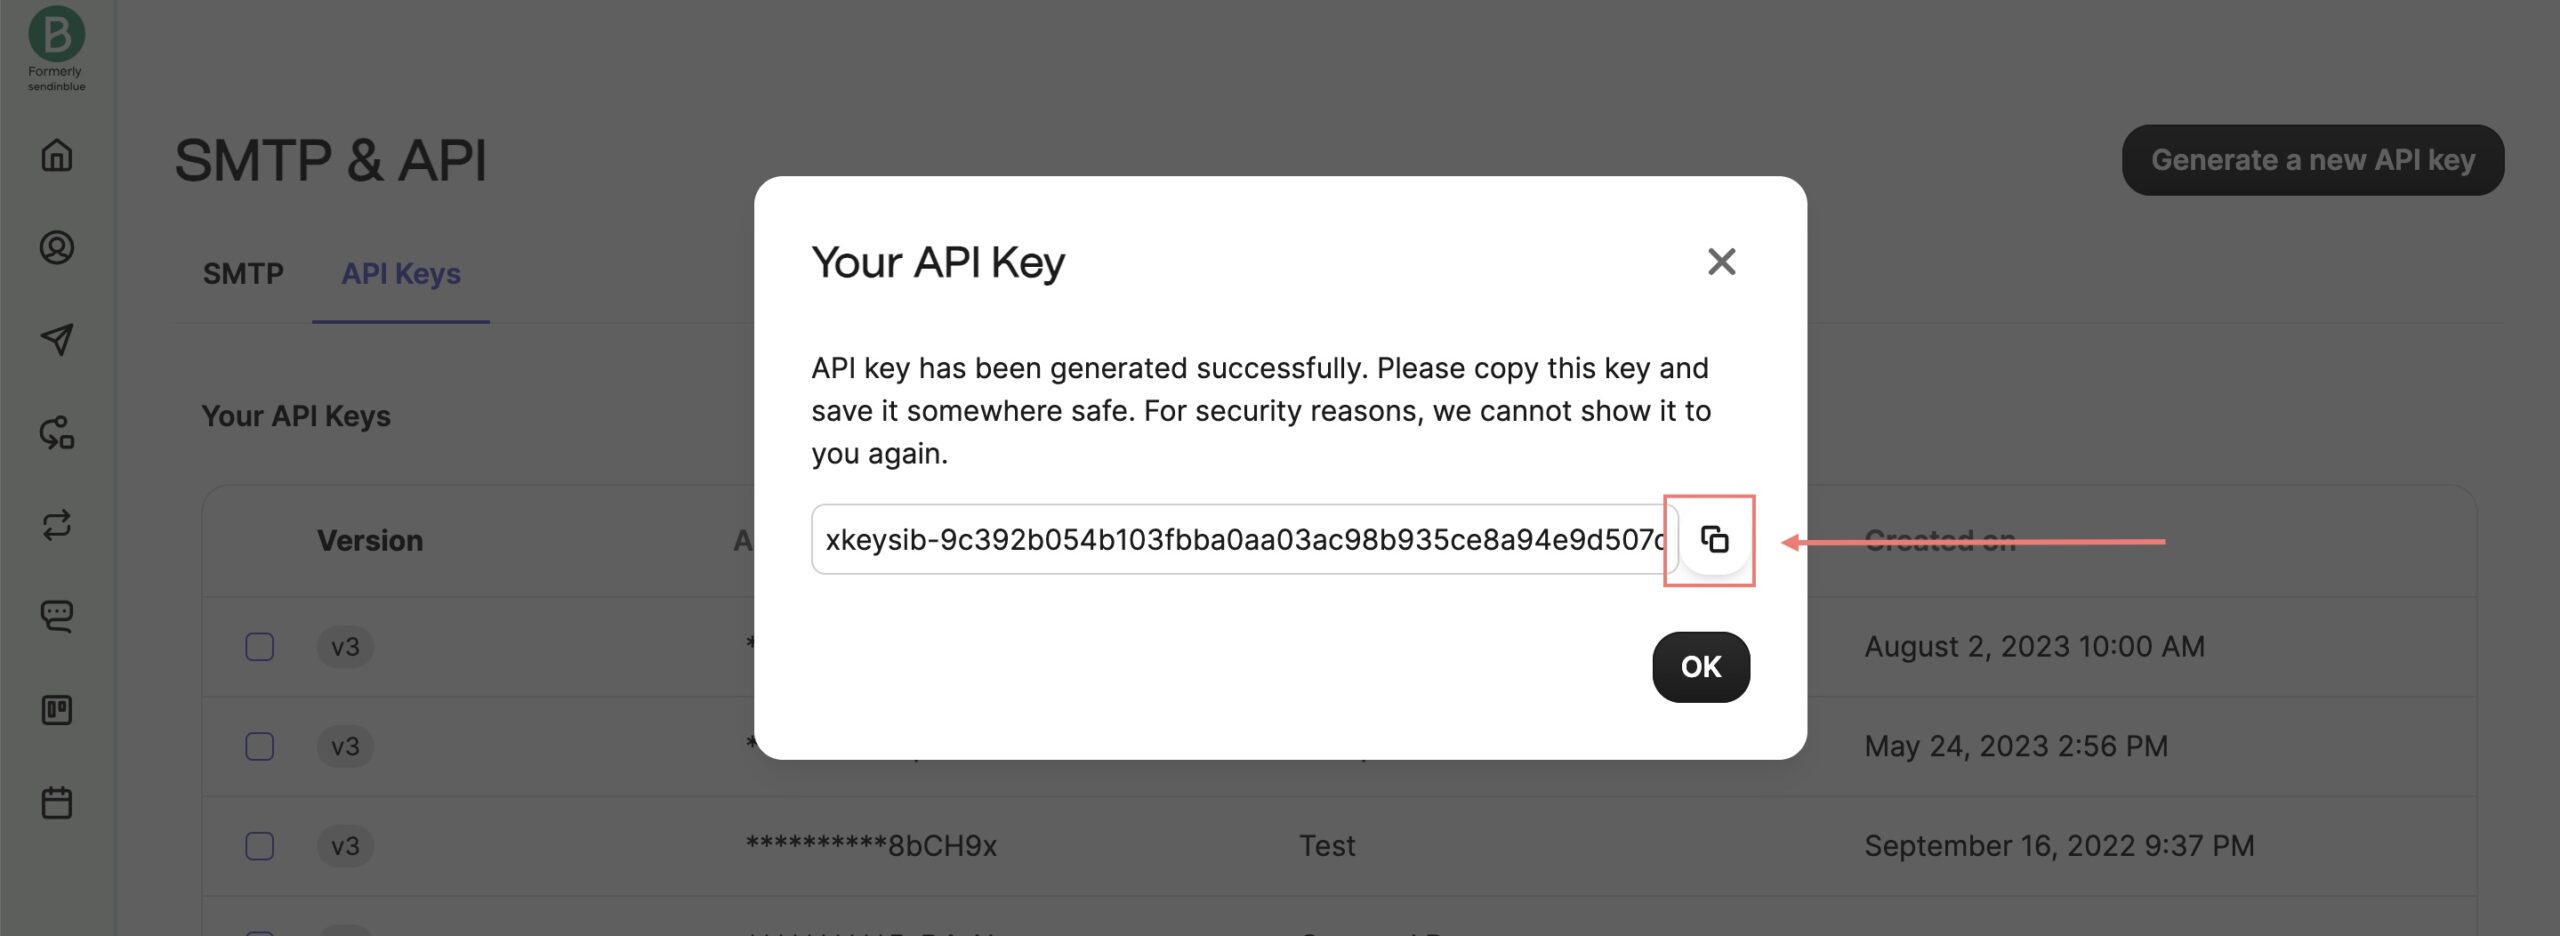This screenshot has width=2560, height=936.
Task: Open the Conversations chat icon
Action: (x=57, y=616)
